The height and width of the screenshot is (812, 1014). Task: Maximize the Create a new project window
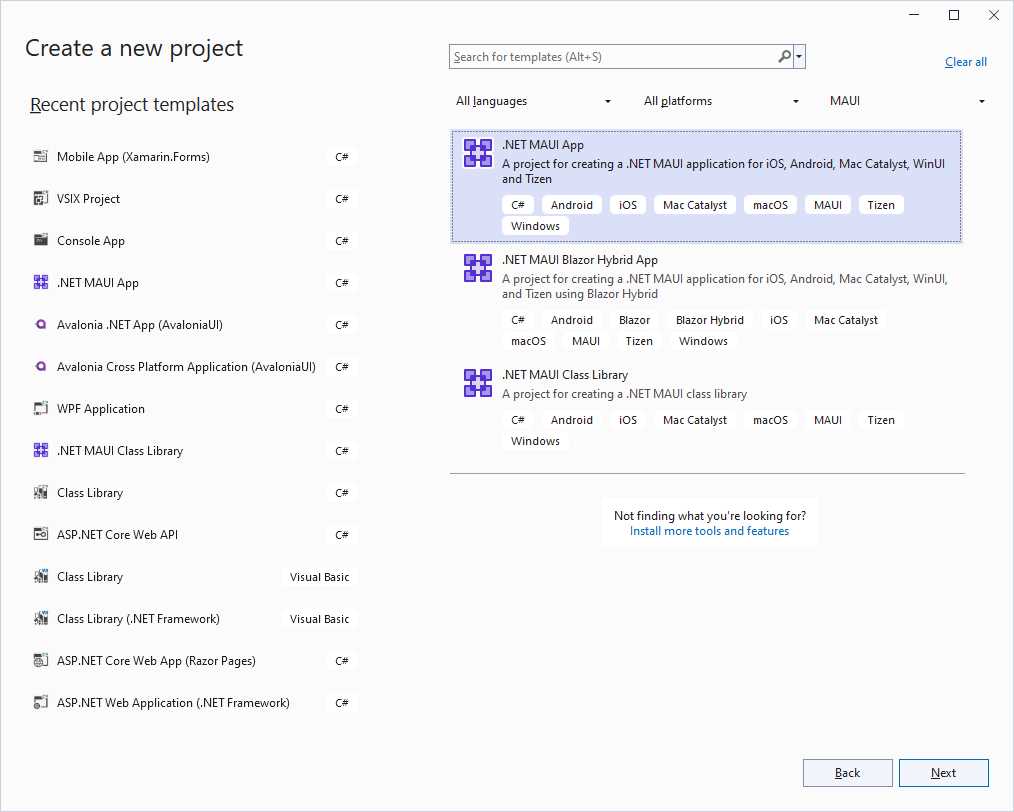click(954, 15)
